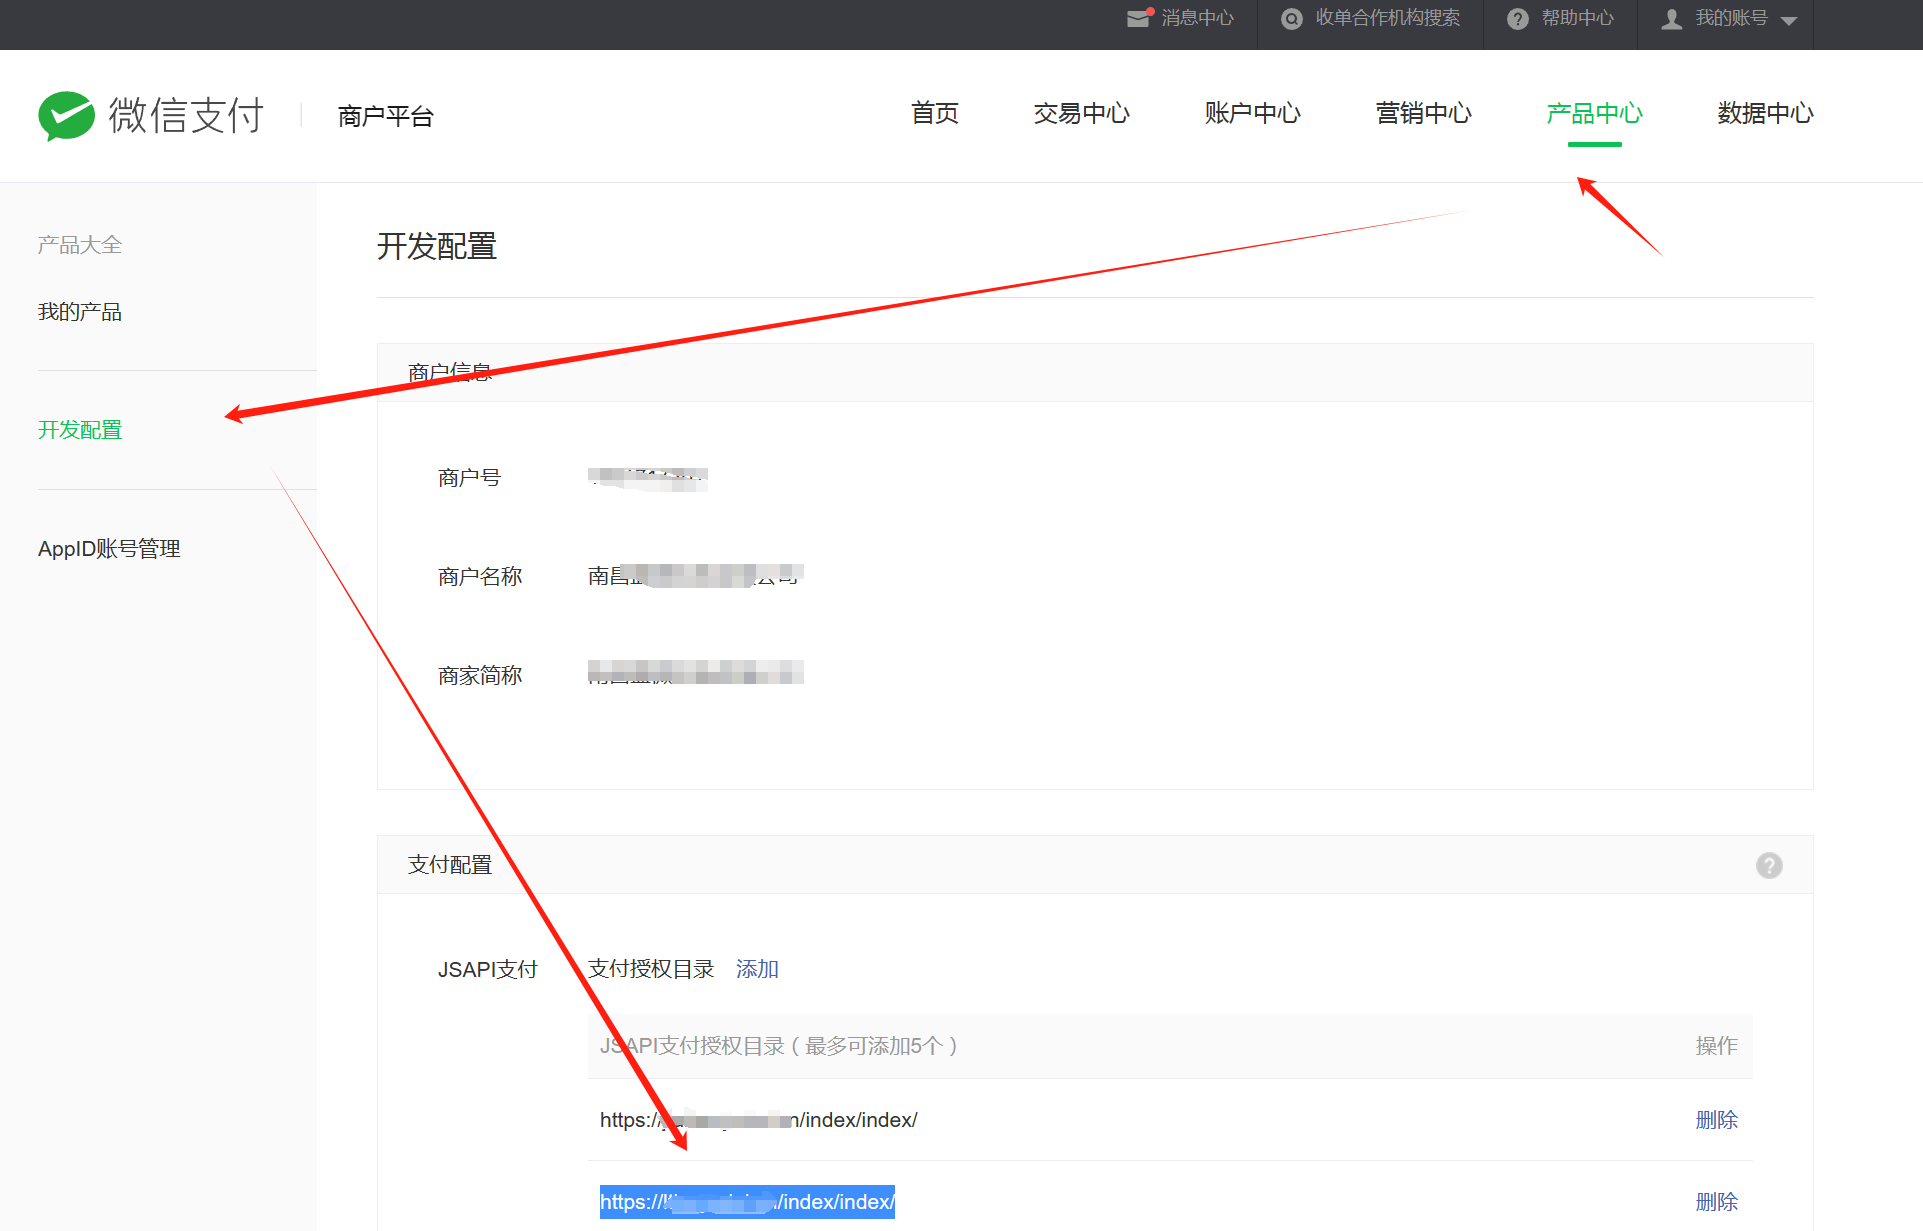Select 我的产品 in the sidebar
The image size is (1923, 1231).
[x=80, y=312]
